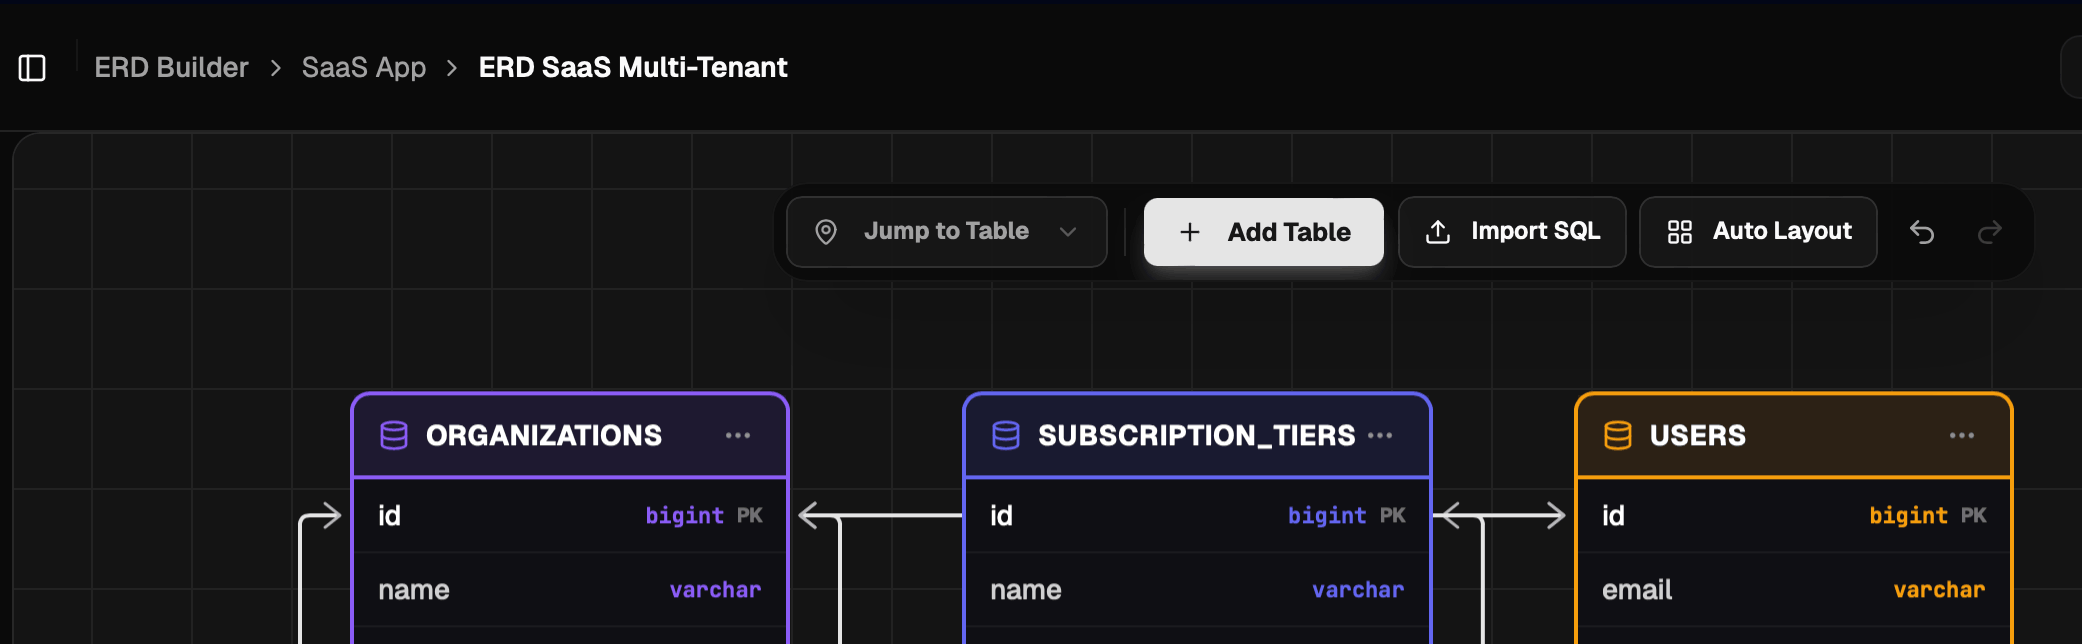This screenshot has height=644, width=2082.
Task: Click the Import SQL button
Action: click(1512, 232)
